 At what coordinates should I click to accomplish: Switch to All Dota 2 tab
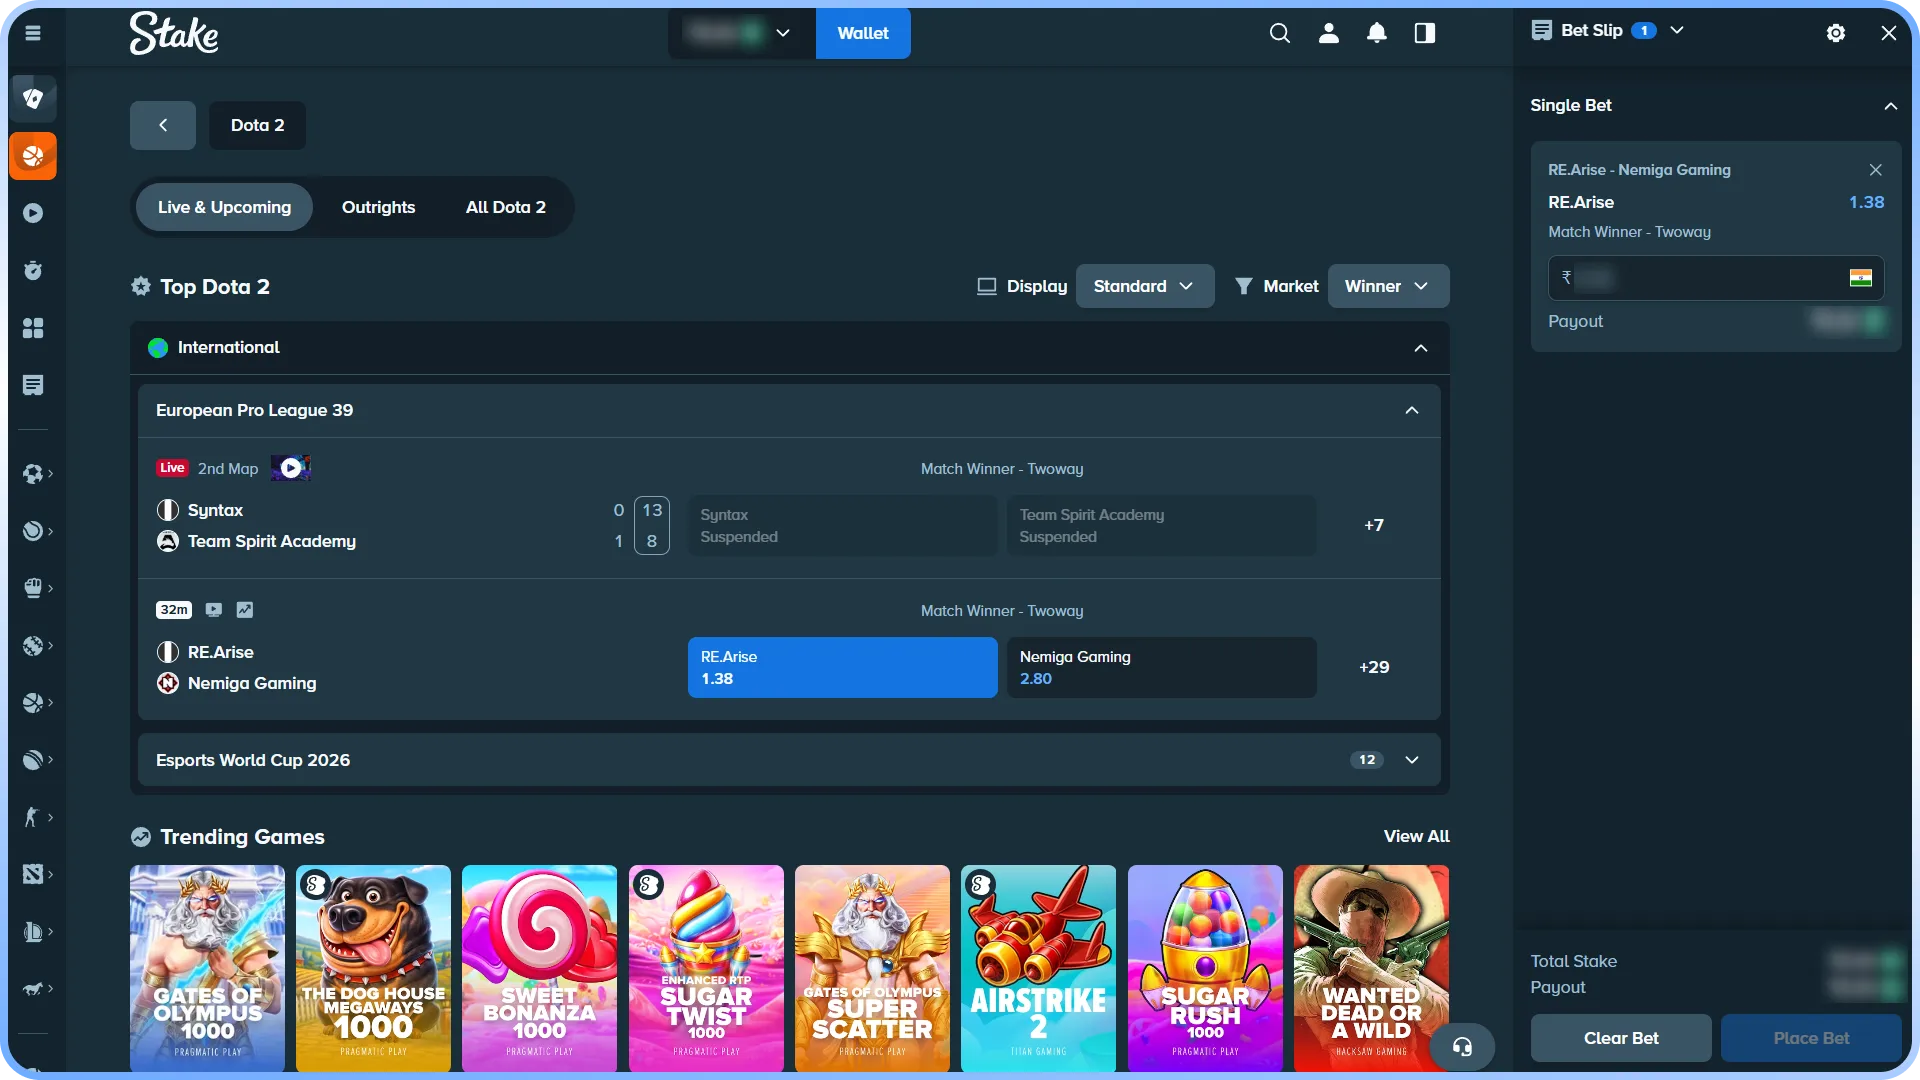[506, 207]
